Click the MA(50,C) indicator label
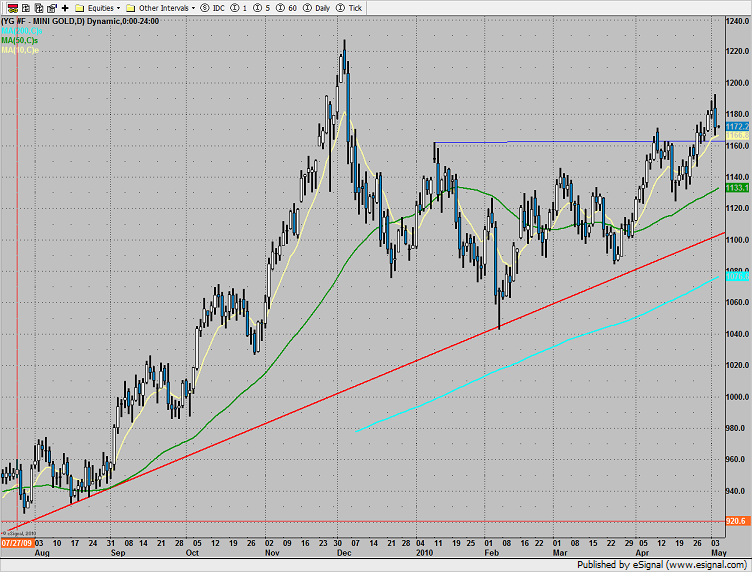The image size is (752, 572). coord(20,39)
